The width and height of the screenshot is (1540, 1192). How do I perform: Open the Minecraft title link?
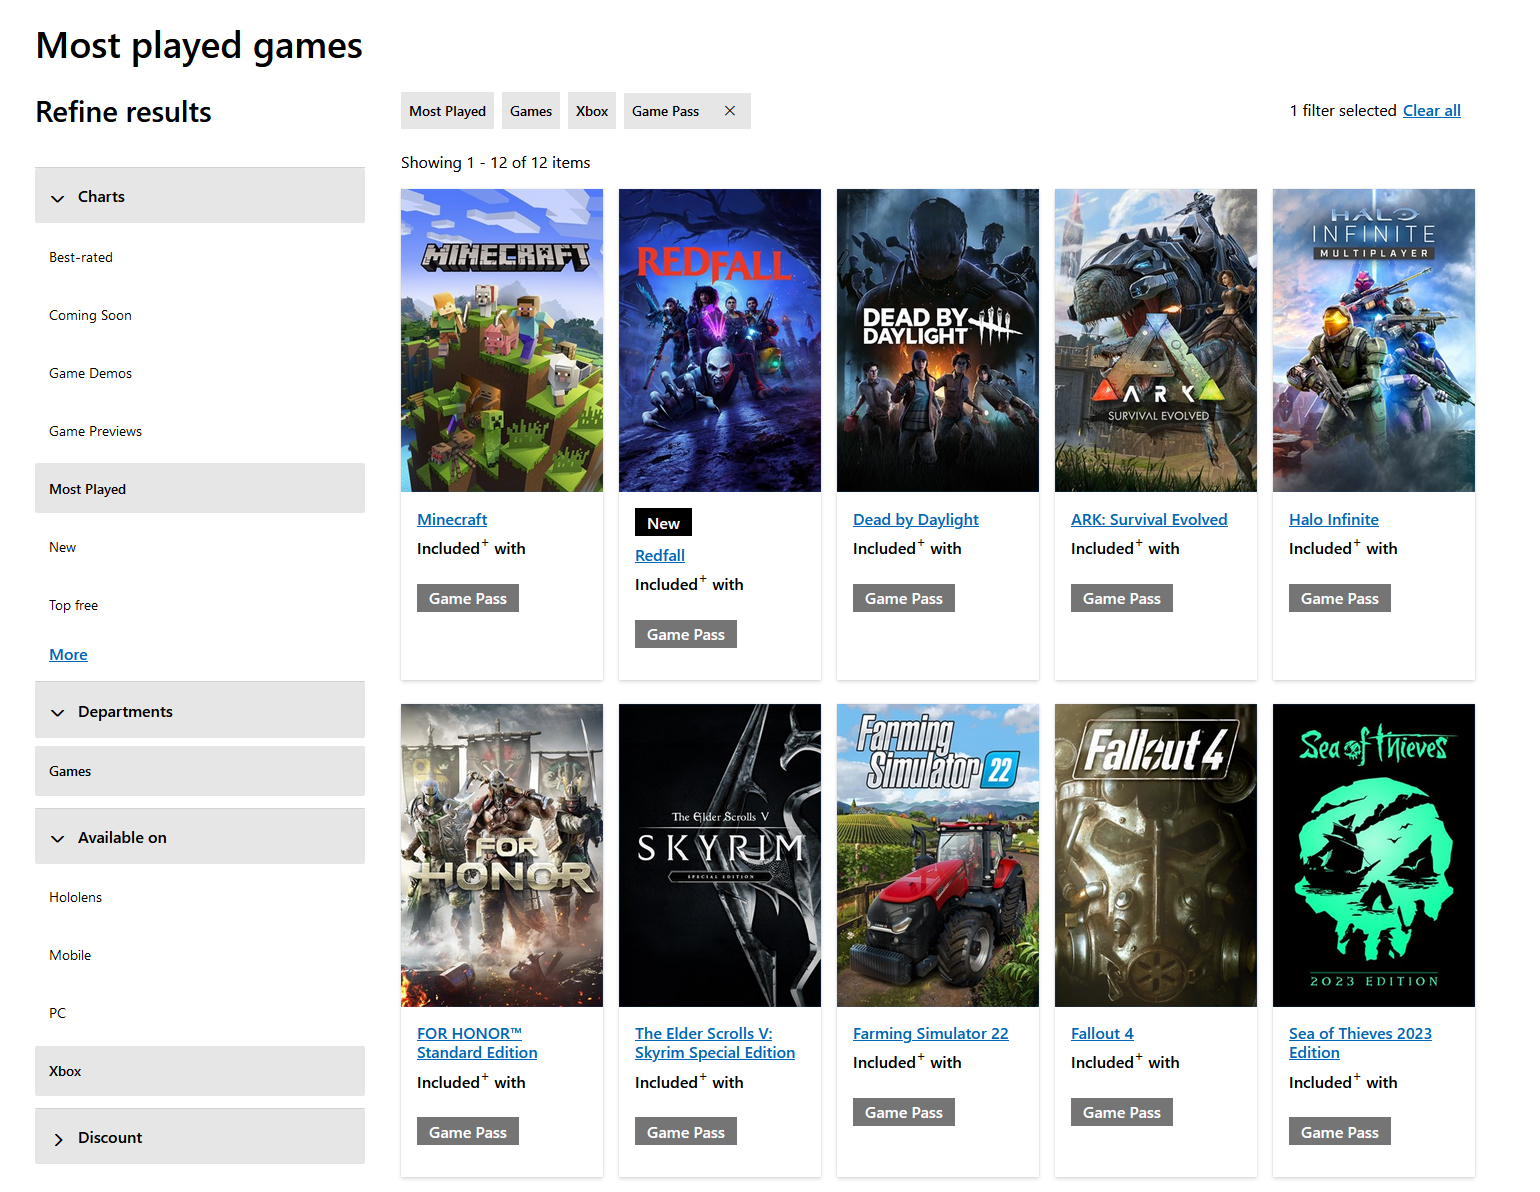tap(452, 519)
